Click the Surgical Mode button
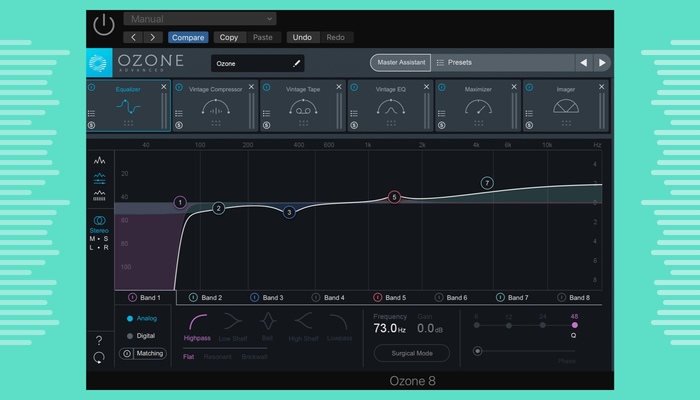The width and height of the screenshot is (700, 400). 411,353
